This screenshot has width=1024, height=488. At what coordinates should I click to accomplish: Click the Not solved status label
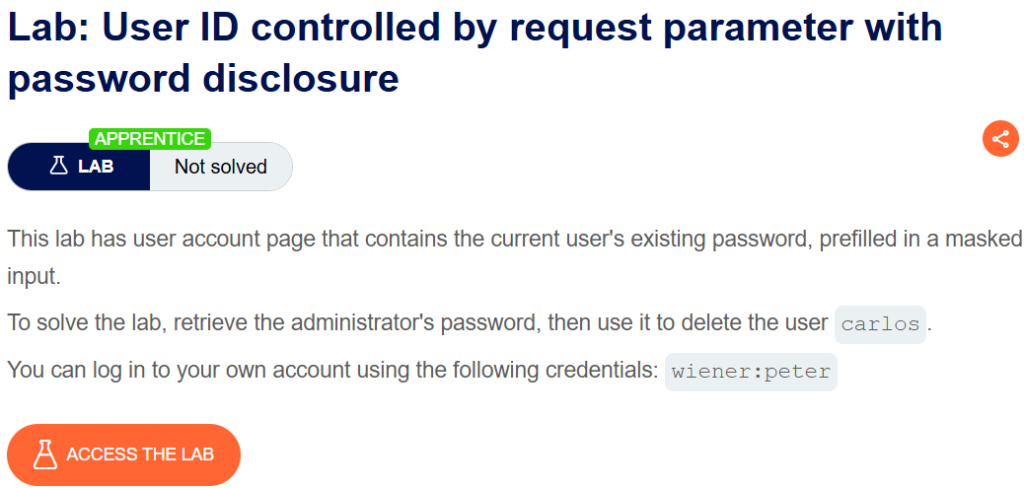[x=221, y=167]
